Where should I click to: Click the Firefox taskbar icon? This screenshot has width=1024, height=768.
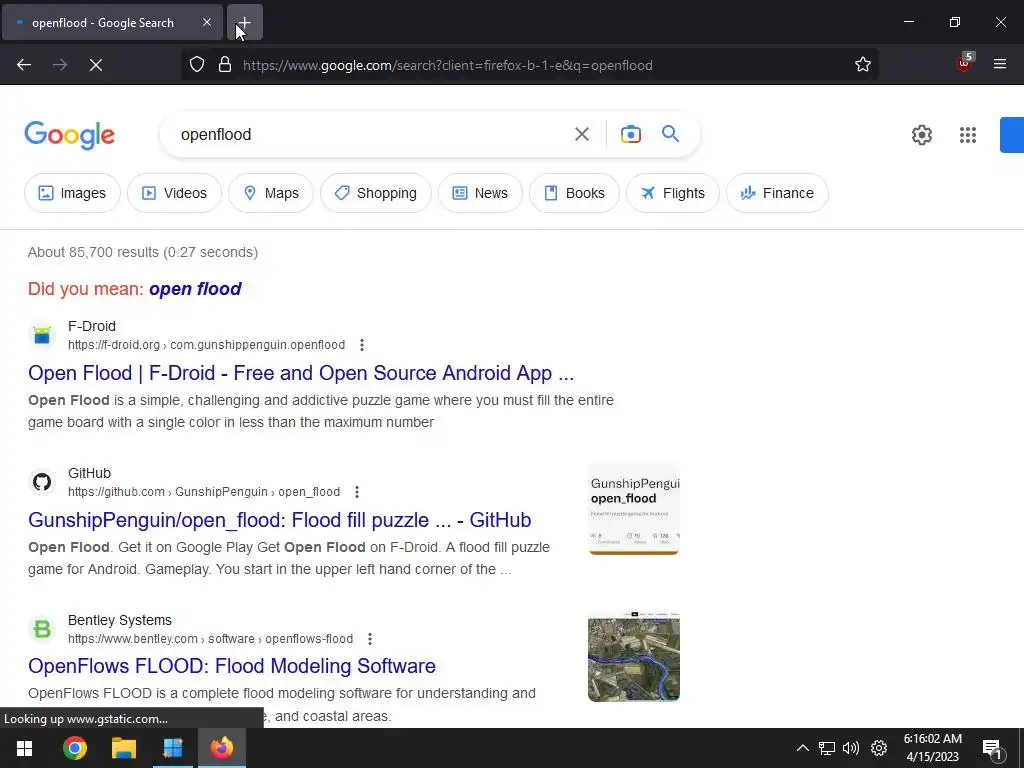(x=221, y=748)
